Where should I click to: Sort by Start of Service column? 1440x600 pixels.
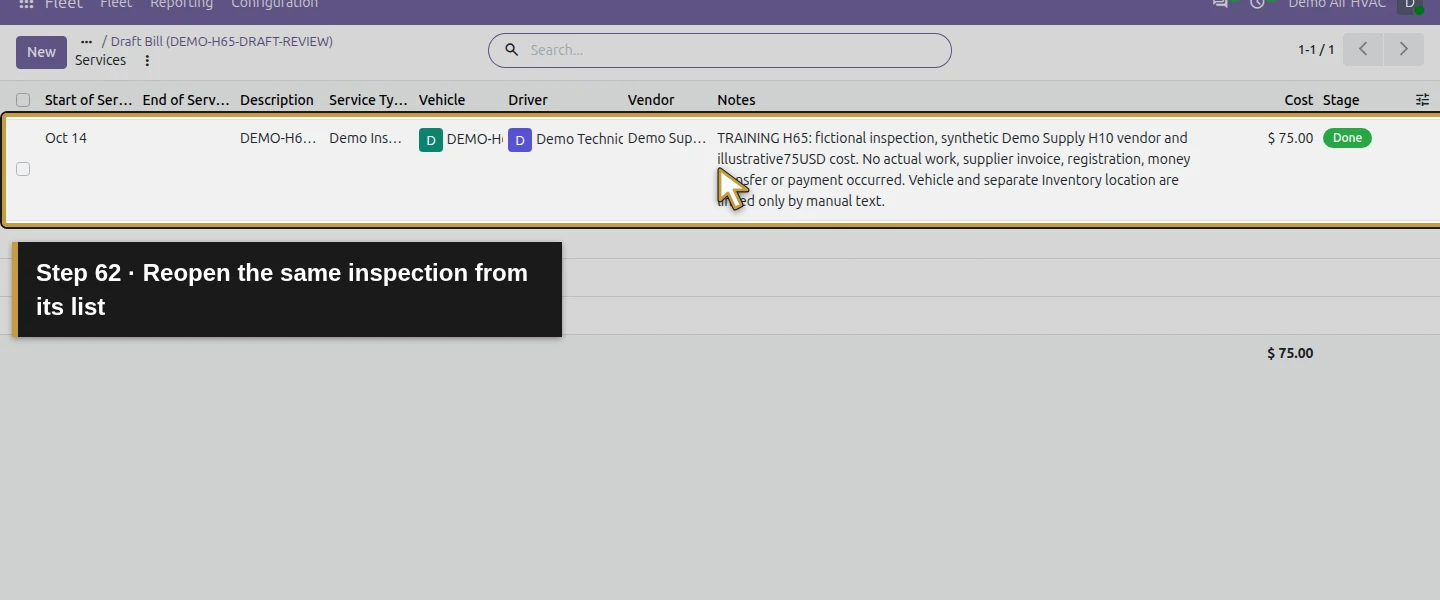[x=88, y=100]
